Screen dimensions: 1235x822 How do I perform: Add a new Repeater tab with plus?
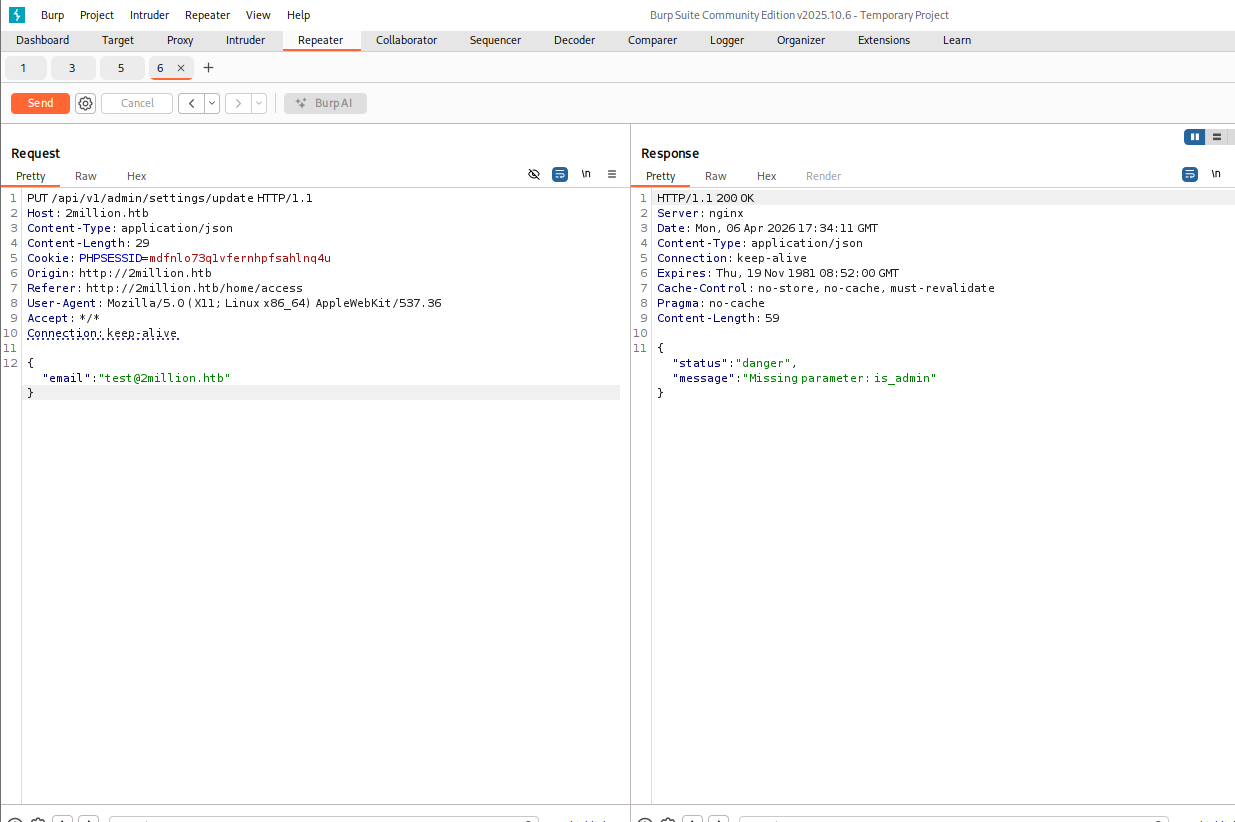208,68
